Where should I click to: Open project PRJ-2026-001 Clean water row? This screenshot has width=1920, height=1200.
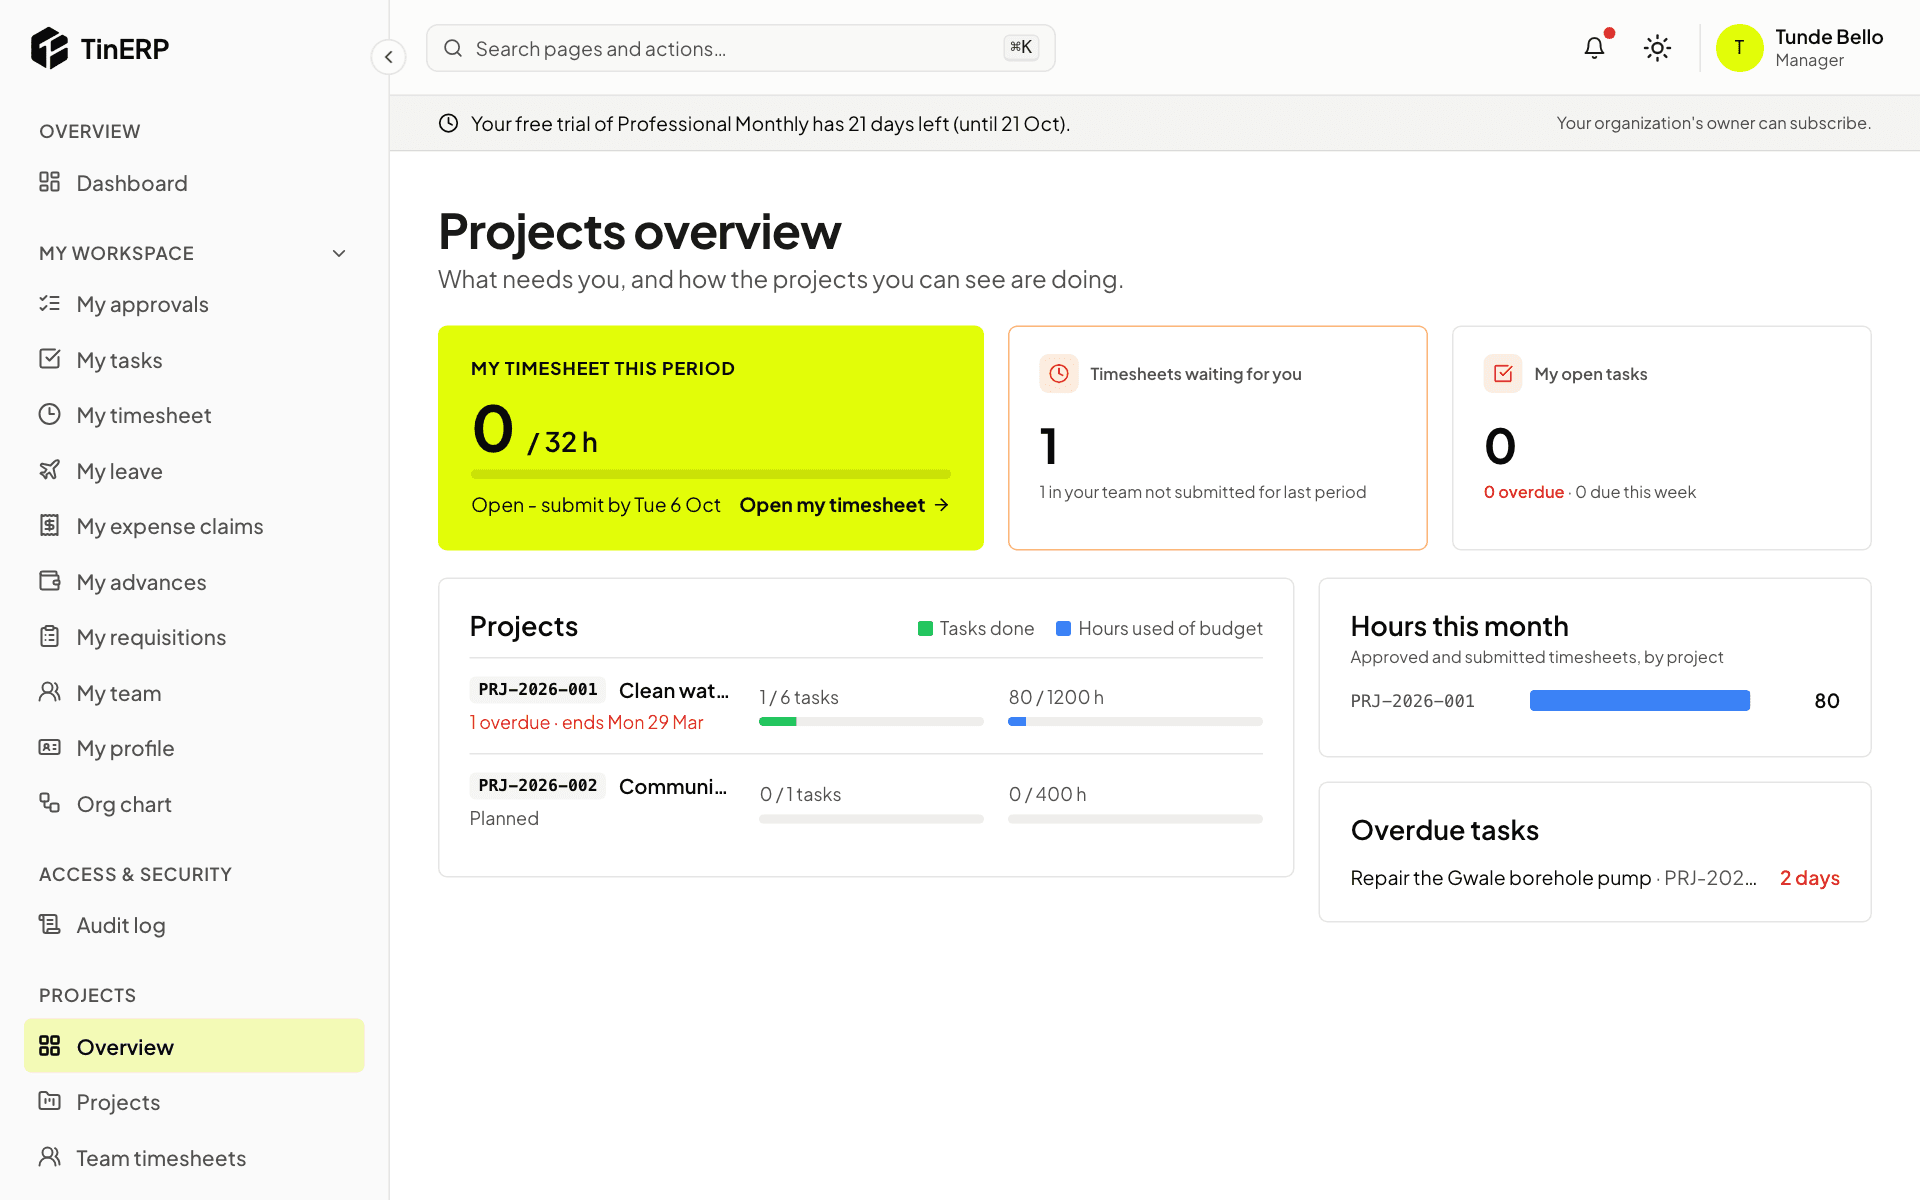866,706
